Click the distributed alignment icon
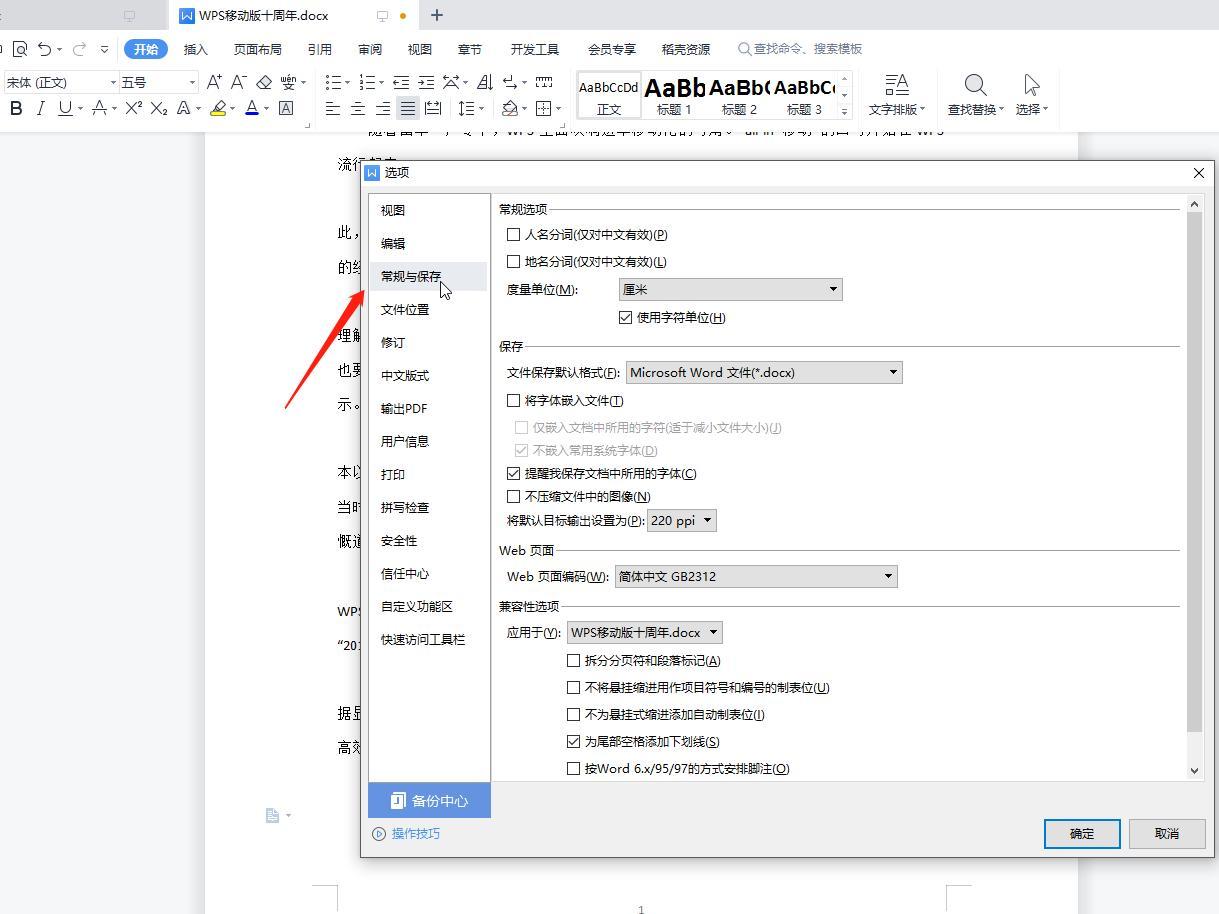 (433, 108)
